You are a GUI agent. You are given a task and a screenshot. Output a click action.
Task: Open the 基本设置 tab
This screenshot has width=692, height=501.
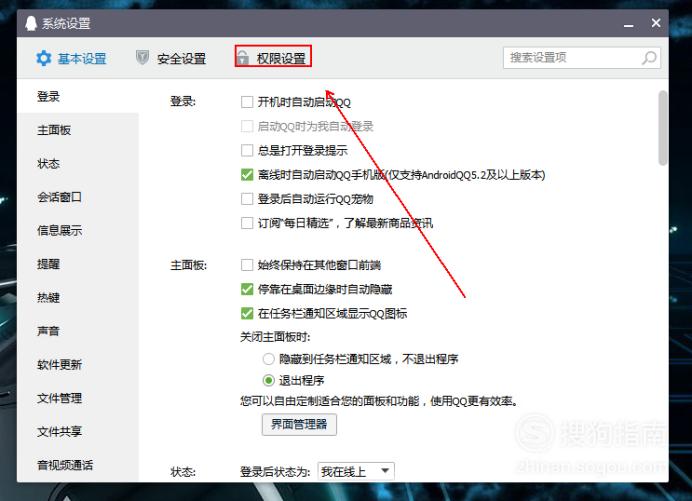(x=71, y=58)
